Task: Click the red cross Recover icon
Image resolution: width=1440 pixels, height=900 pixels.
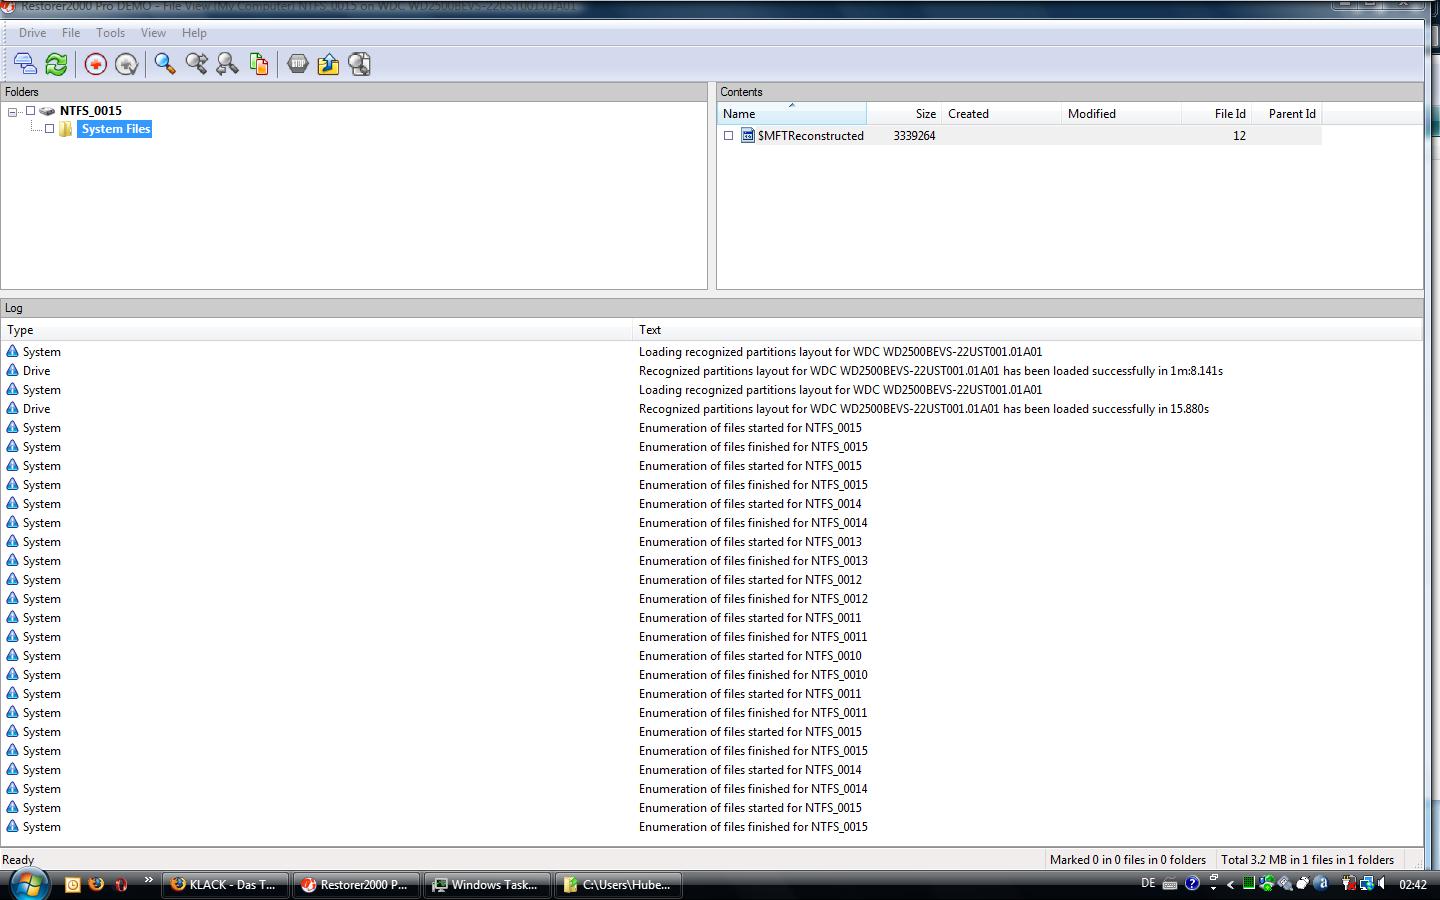Action: click(x=96, y=64)
